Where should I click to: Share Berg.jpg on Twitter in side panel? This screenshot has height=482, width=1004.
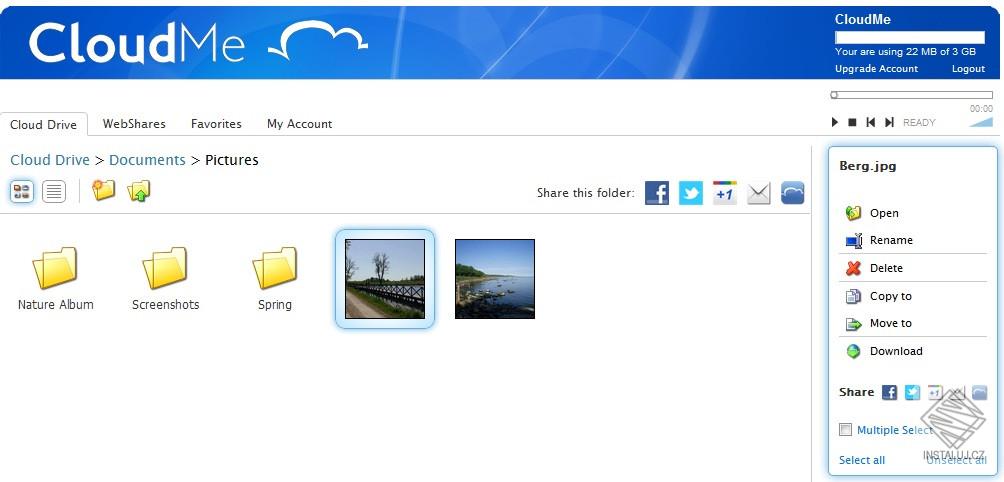[912, 392]
